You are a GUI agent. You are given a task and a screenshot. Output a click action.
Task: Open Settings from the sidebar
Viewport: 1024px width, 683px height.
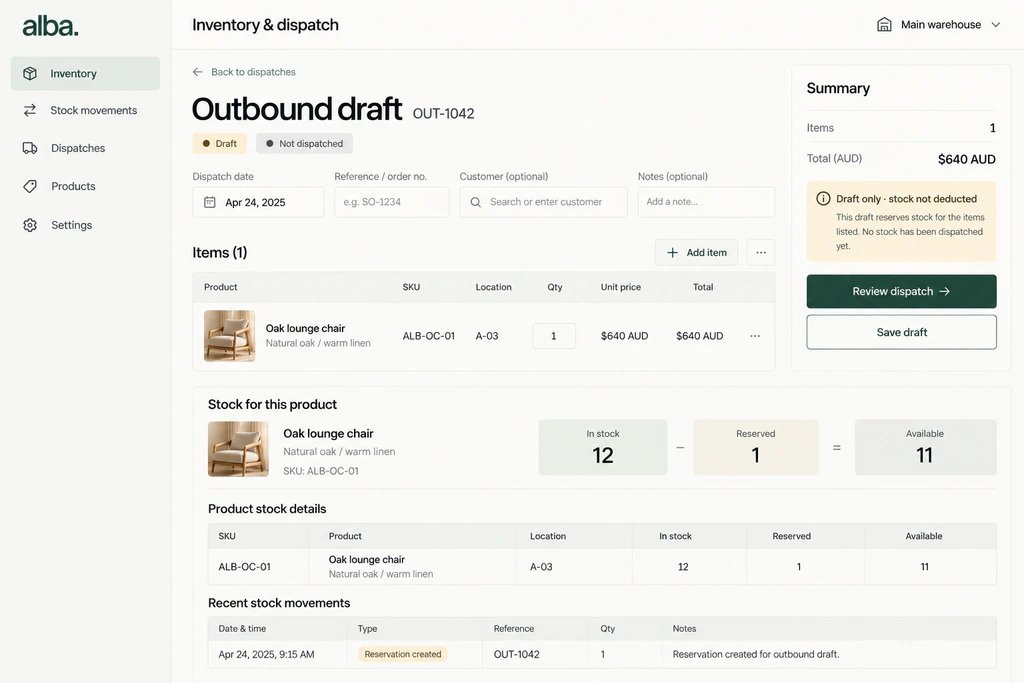86,225
